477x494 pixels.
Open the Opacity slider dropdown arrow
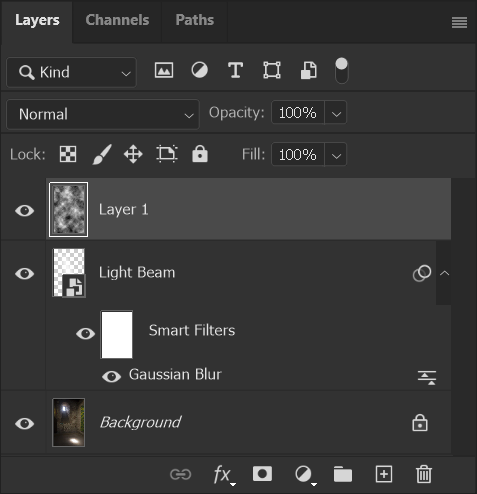(336, 113)
